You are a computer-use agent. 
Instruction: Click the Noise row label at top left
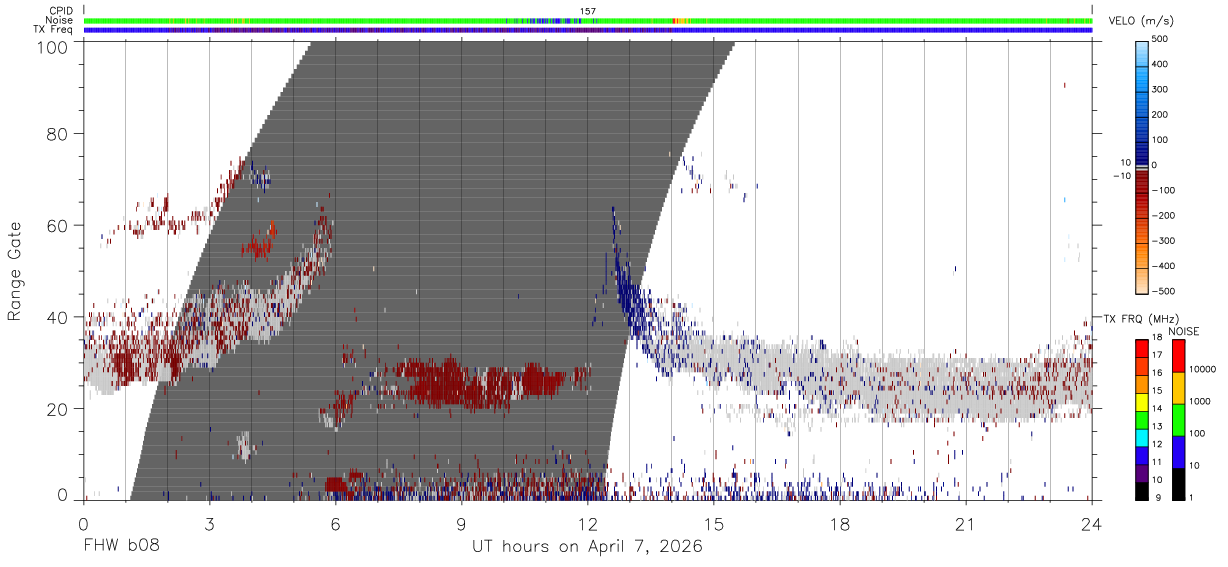(59, 20)
